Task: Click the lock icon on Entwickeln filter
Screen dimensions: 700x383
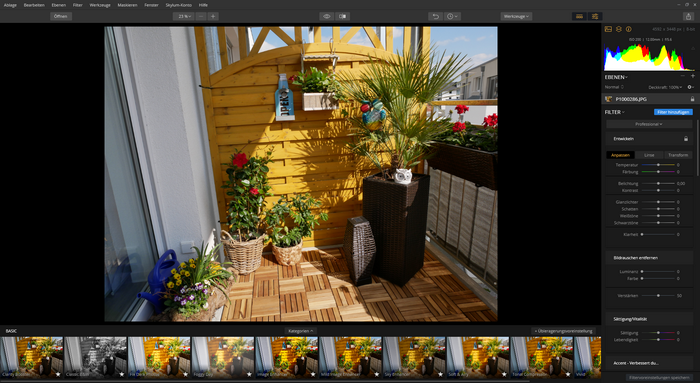Action: [x=686, y=139]
